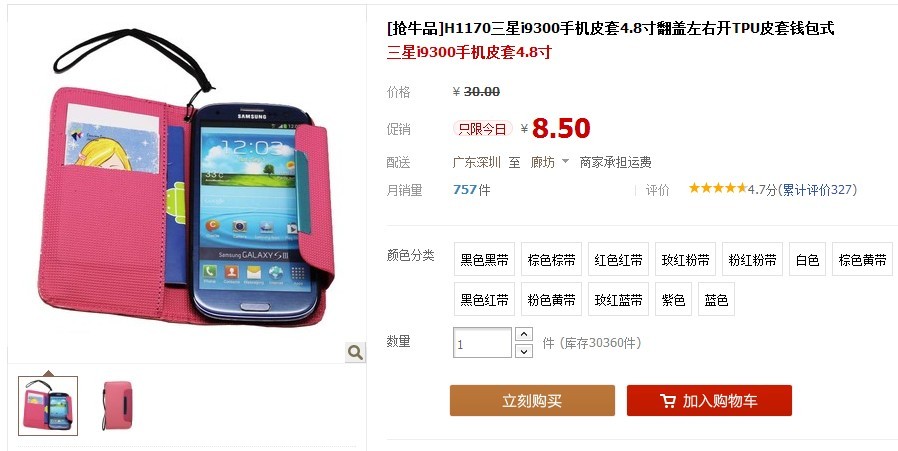Decrease quantity with the down arrow

[x=524, y=351]
